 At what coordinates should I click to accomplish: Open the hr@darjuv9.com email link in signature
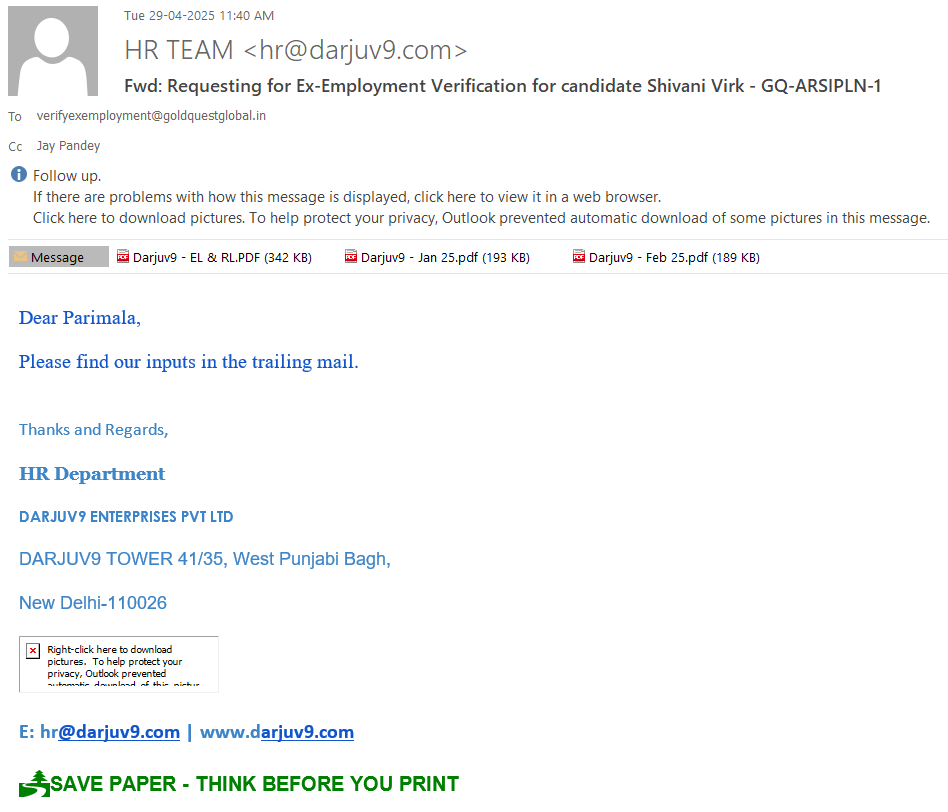coord(109,732)
